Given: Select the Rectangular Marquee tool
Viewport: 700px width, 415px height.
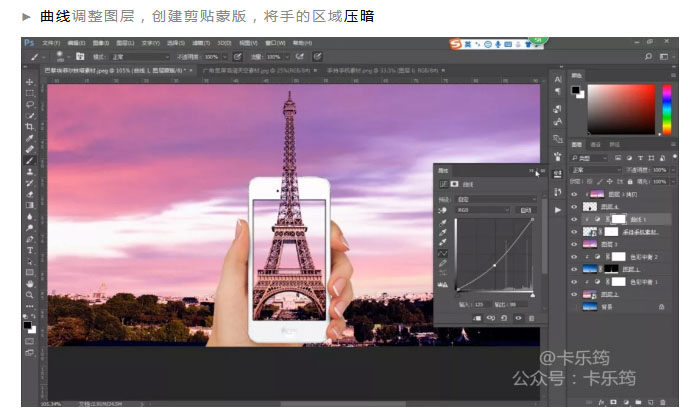Looking at the screenshot, I should pyautogui.click(x=30, y=93).
